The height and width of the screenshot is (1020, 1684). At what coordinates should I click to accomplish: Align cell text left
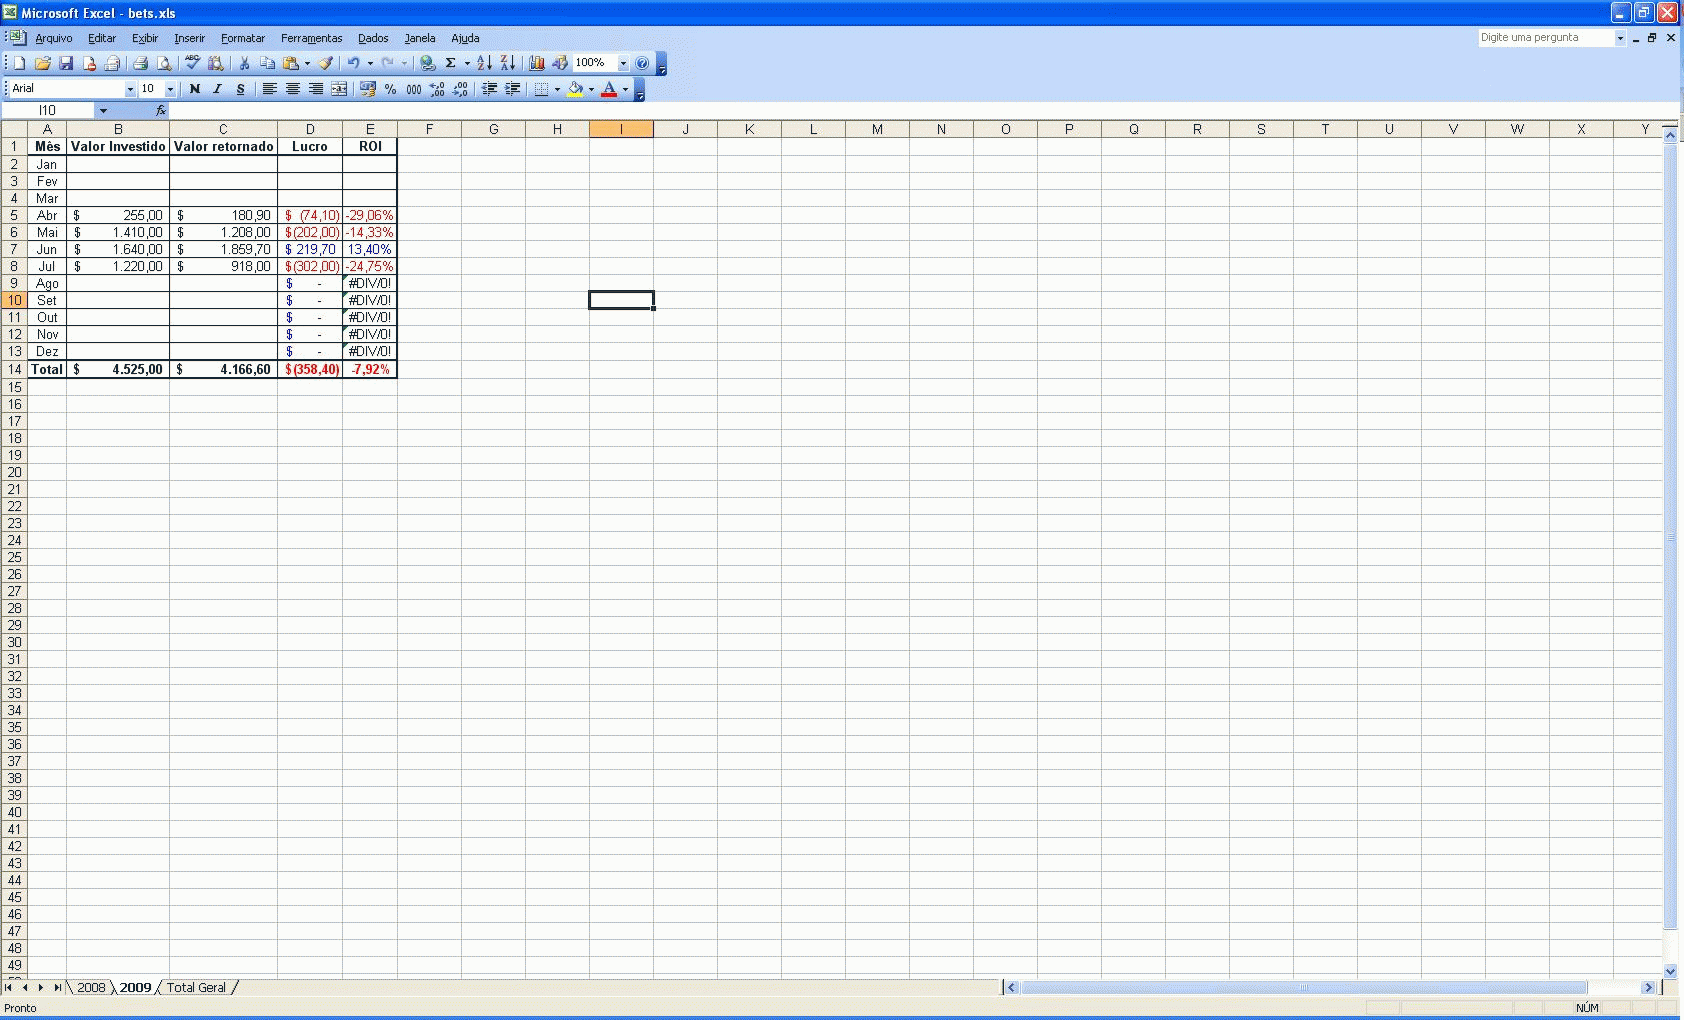coord(269,89)
